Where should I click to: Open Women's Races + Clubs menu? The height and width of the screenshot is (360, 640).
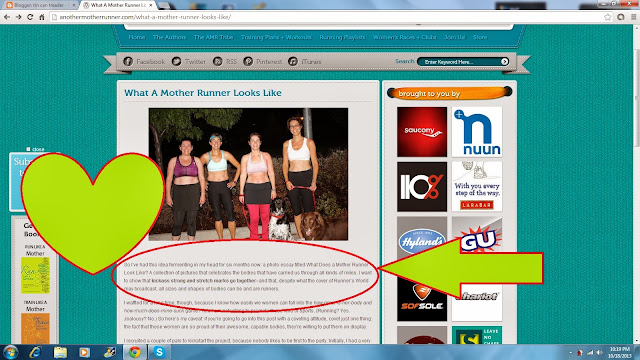(x=404, y=37)
